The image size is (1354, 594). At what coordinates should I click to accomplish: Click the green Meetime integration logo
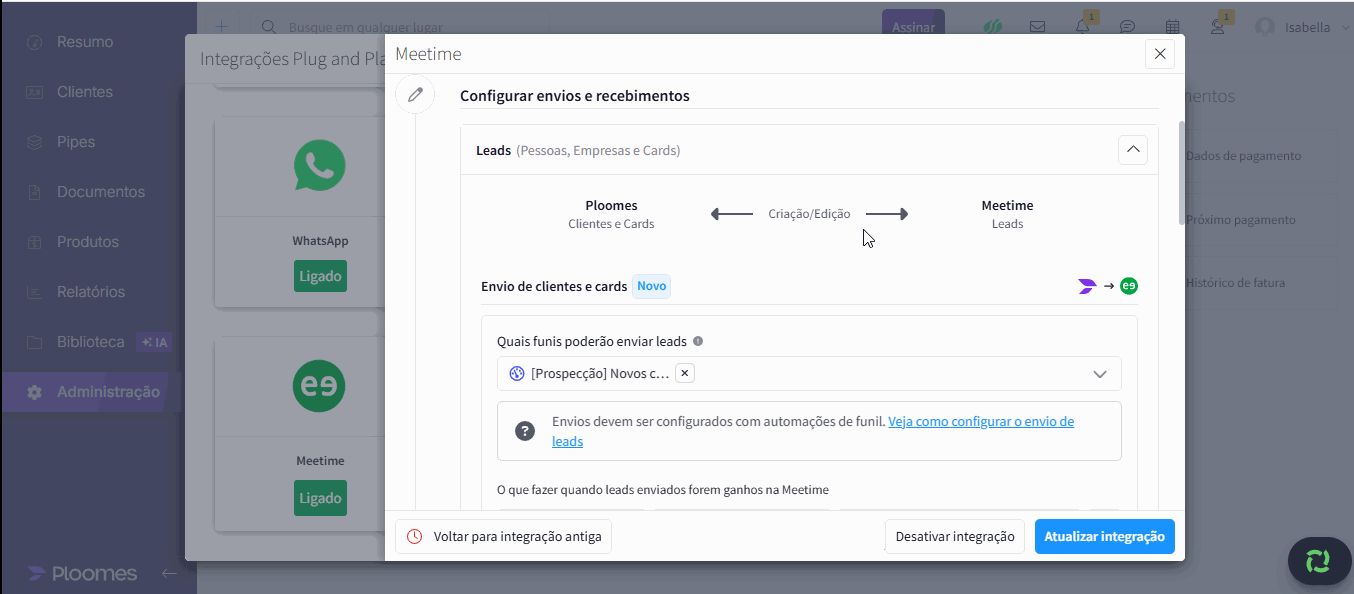(x=320, y=386)
